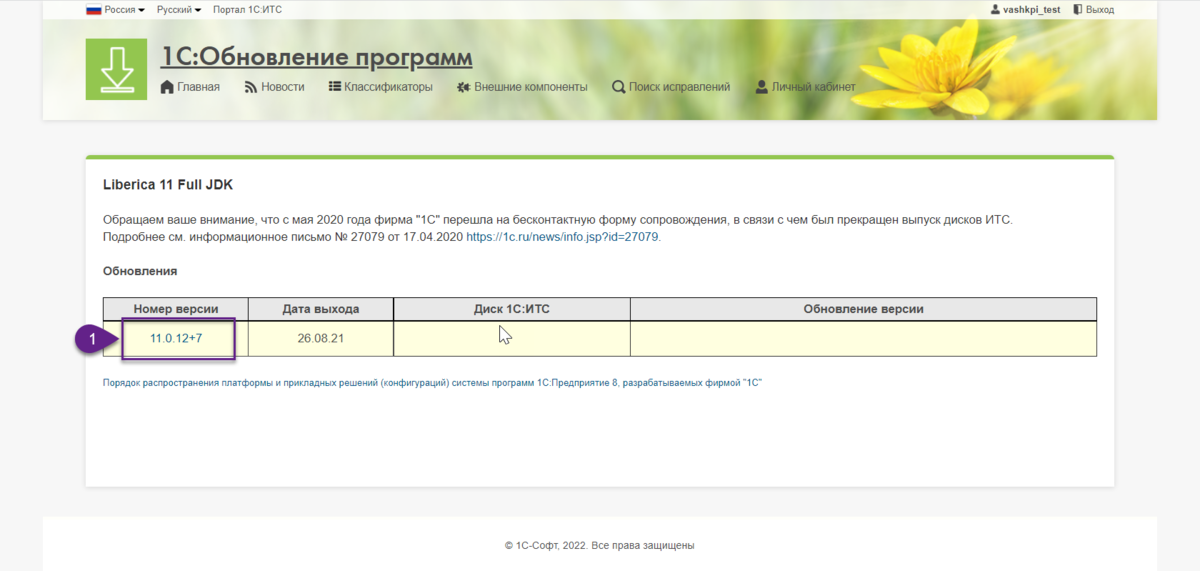Click the home icon beside Главная
1200x571 pixels.
pos(167,87)
